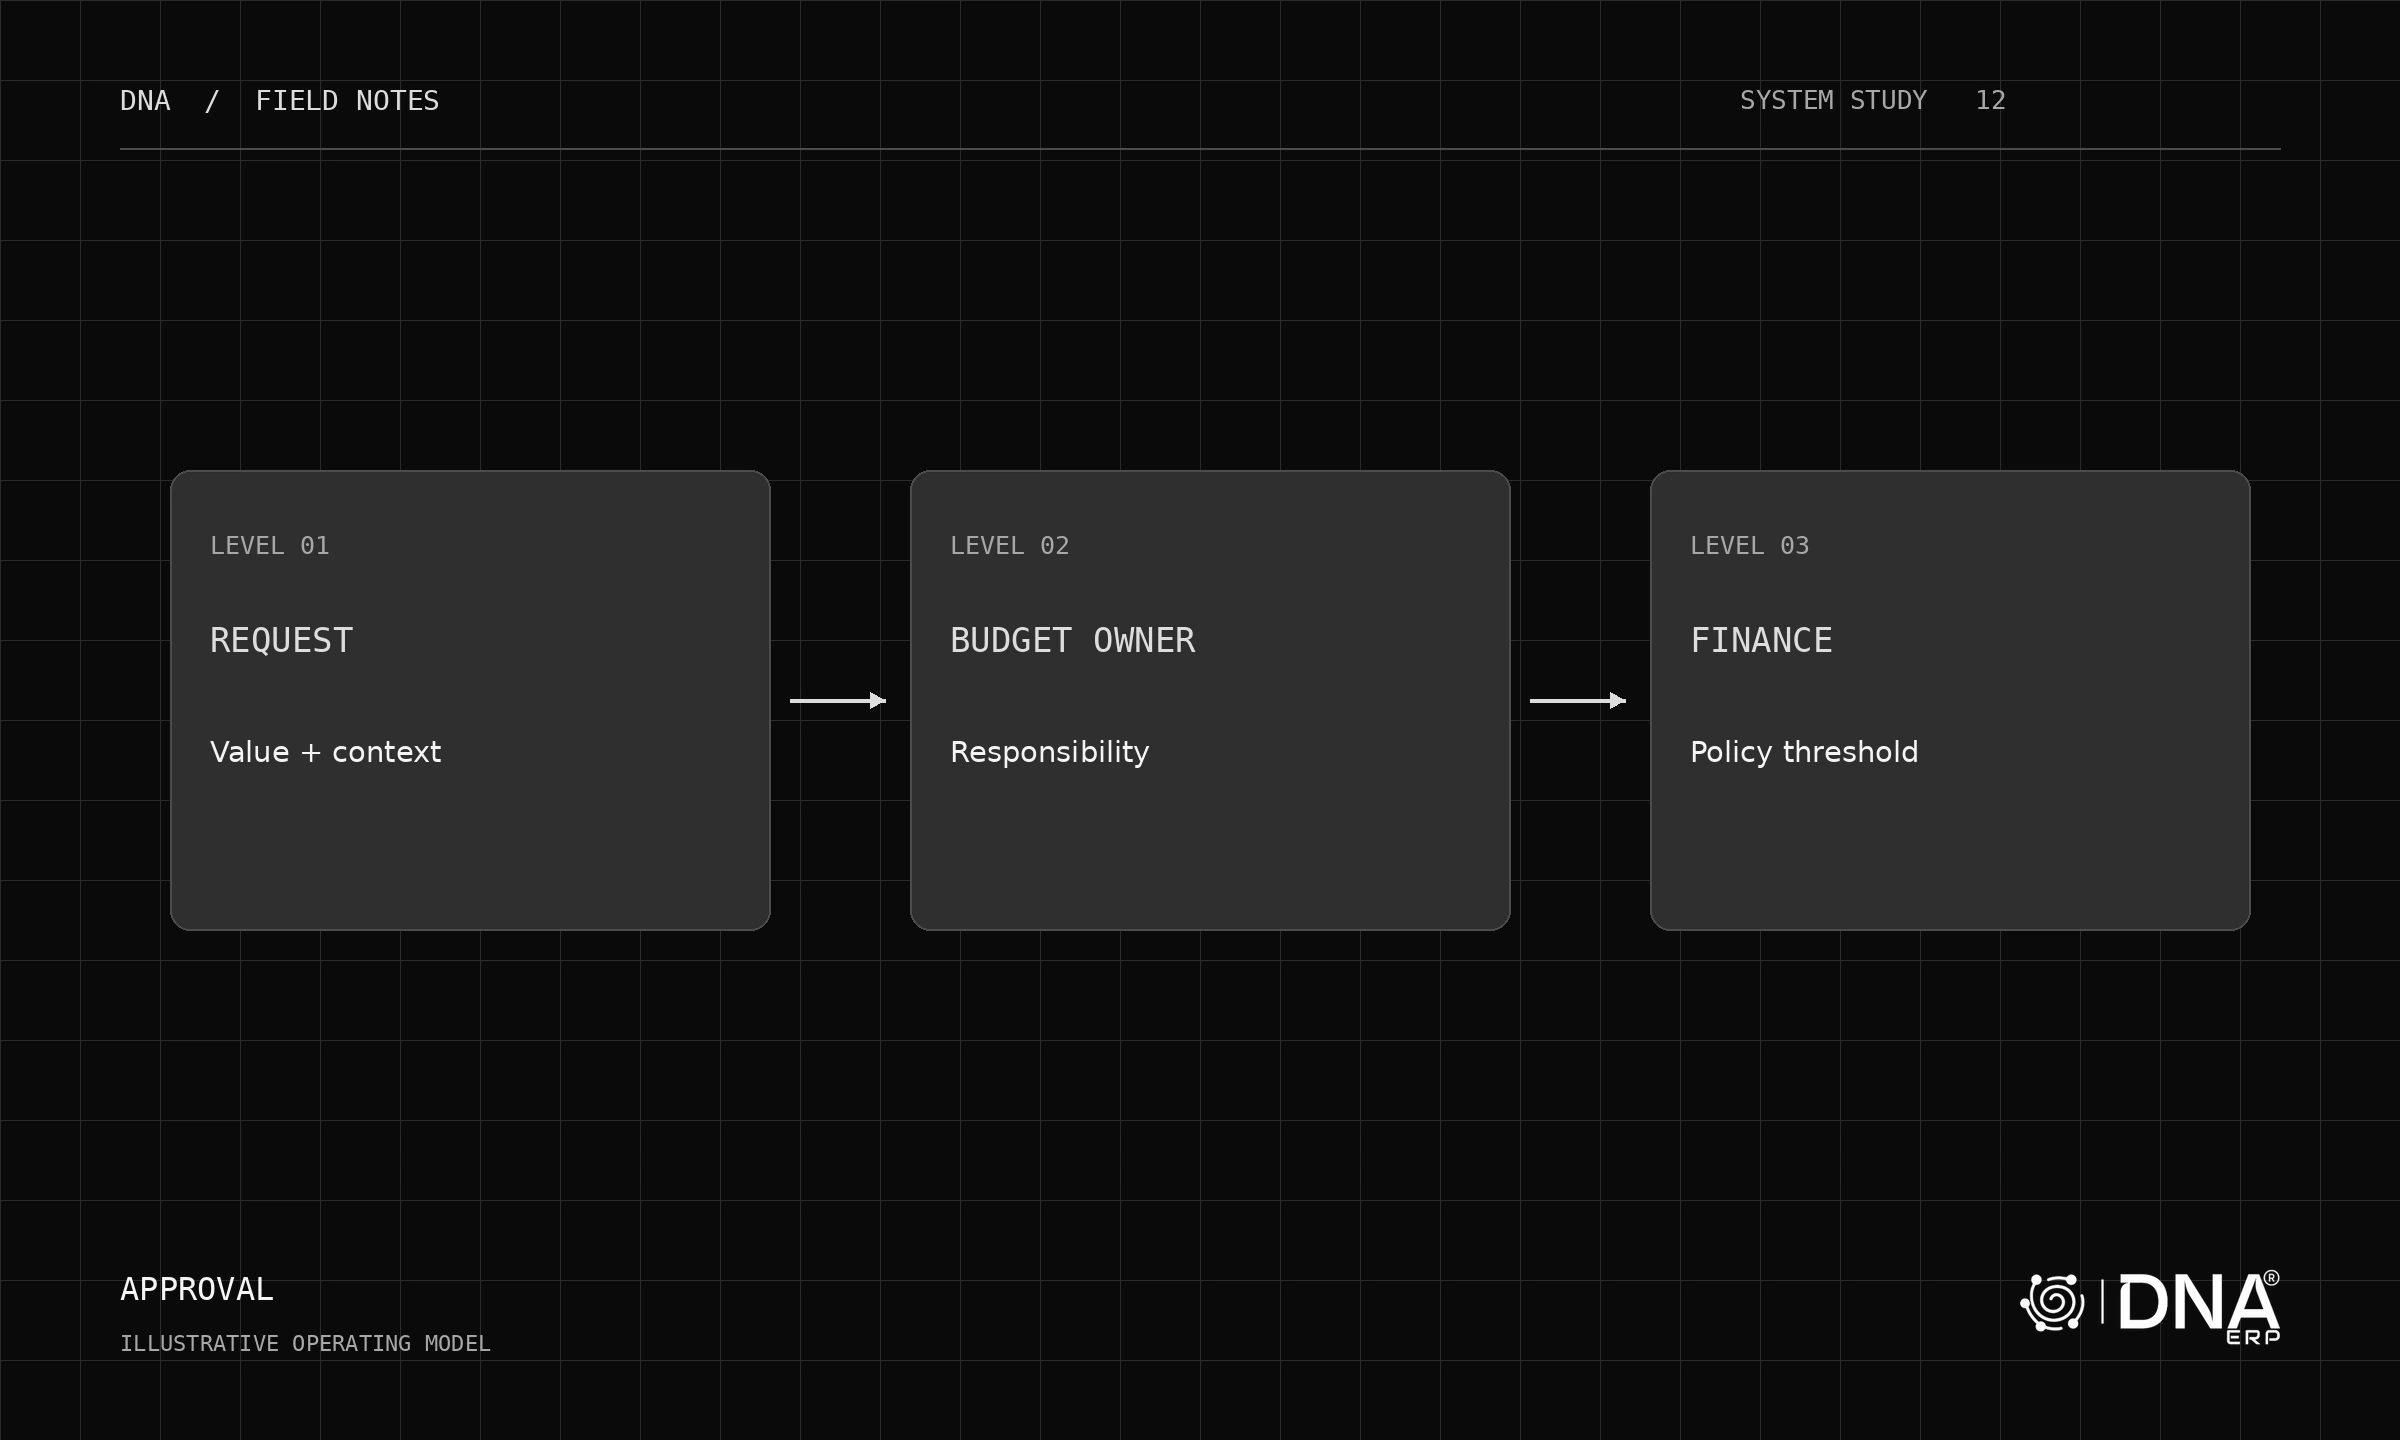2400x1440 pixels.
Task: Select the LEVEL 03 label
Action: pyautogui.click(x=1750, y=546)
